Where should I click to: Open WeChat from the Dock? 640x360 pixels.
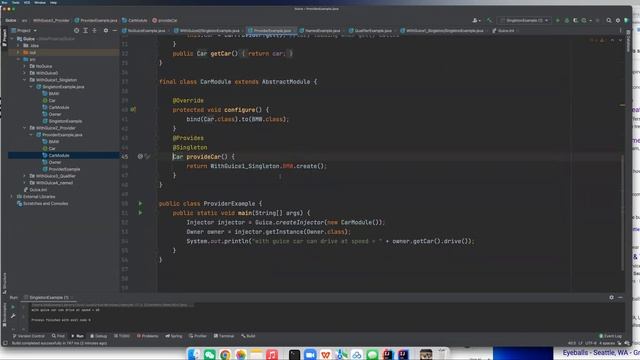pyautogui.click(x=209, y=354)
